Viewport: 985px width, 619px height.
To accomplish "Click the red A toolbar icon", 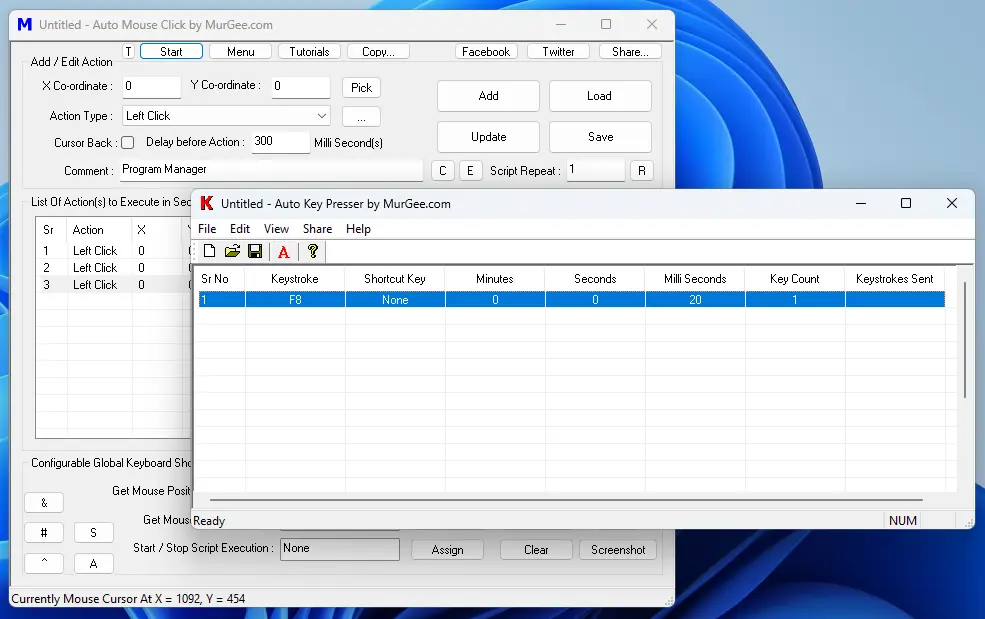I will tap(284, 252).
